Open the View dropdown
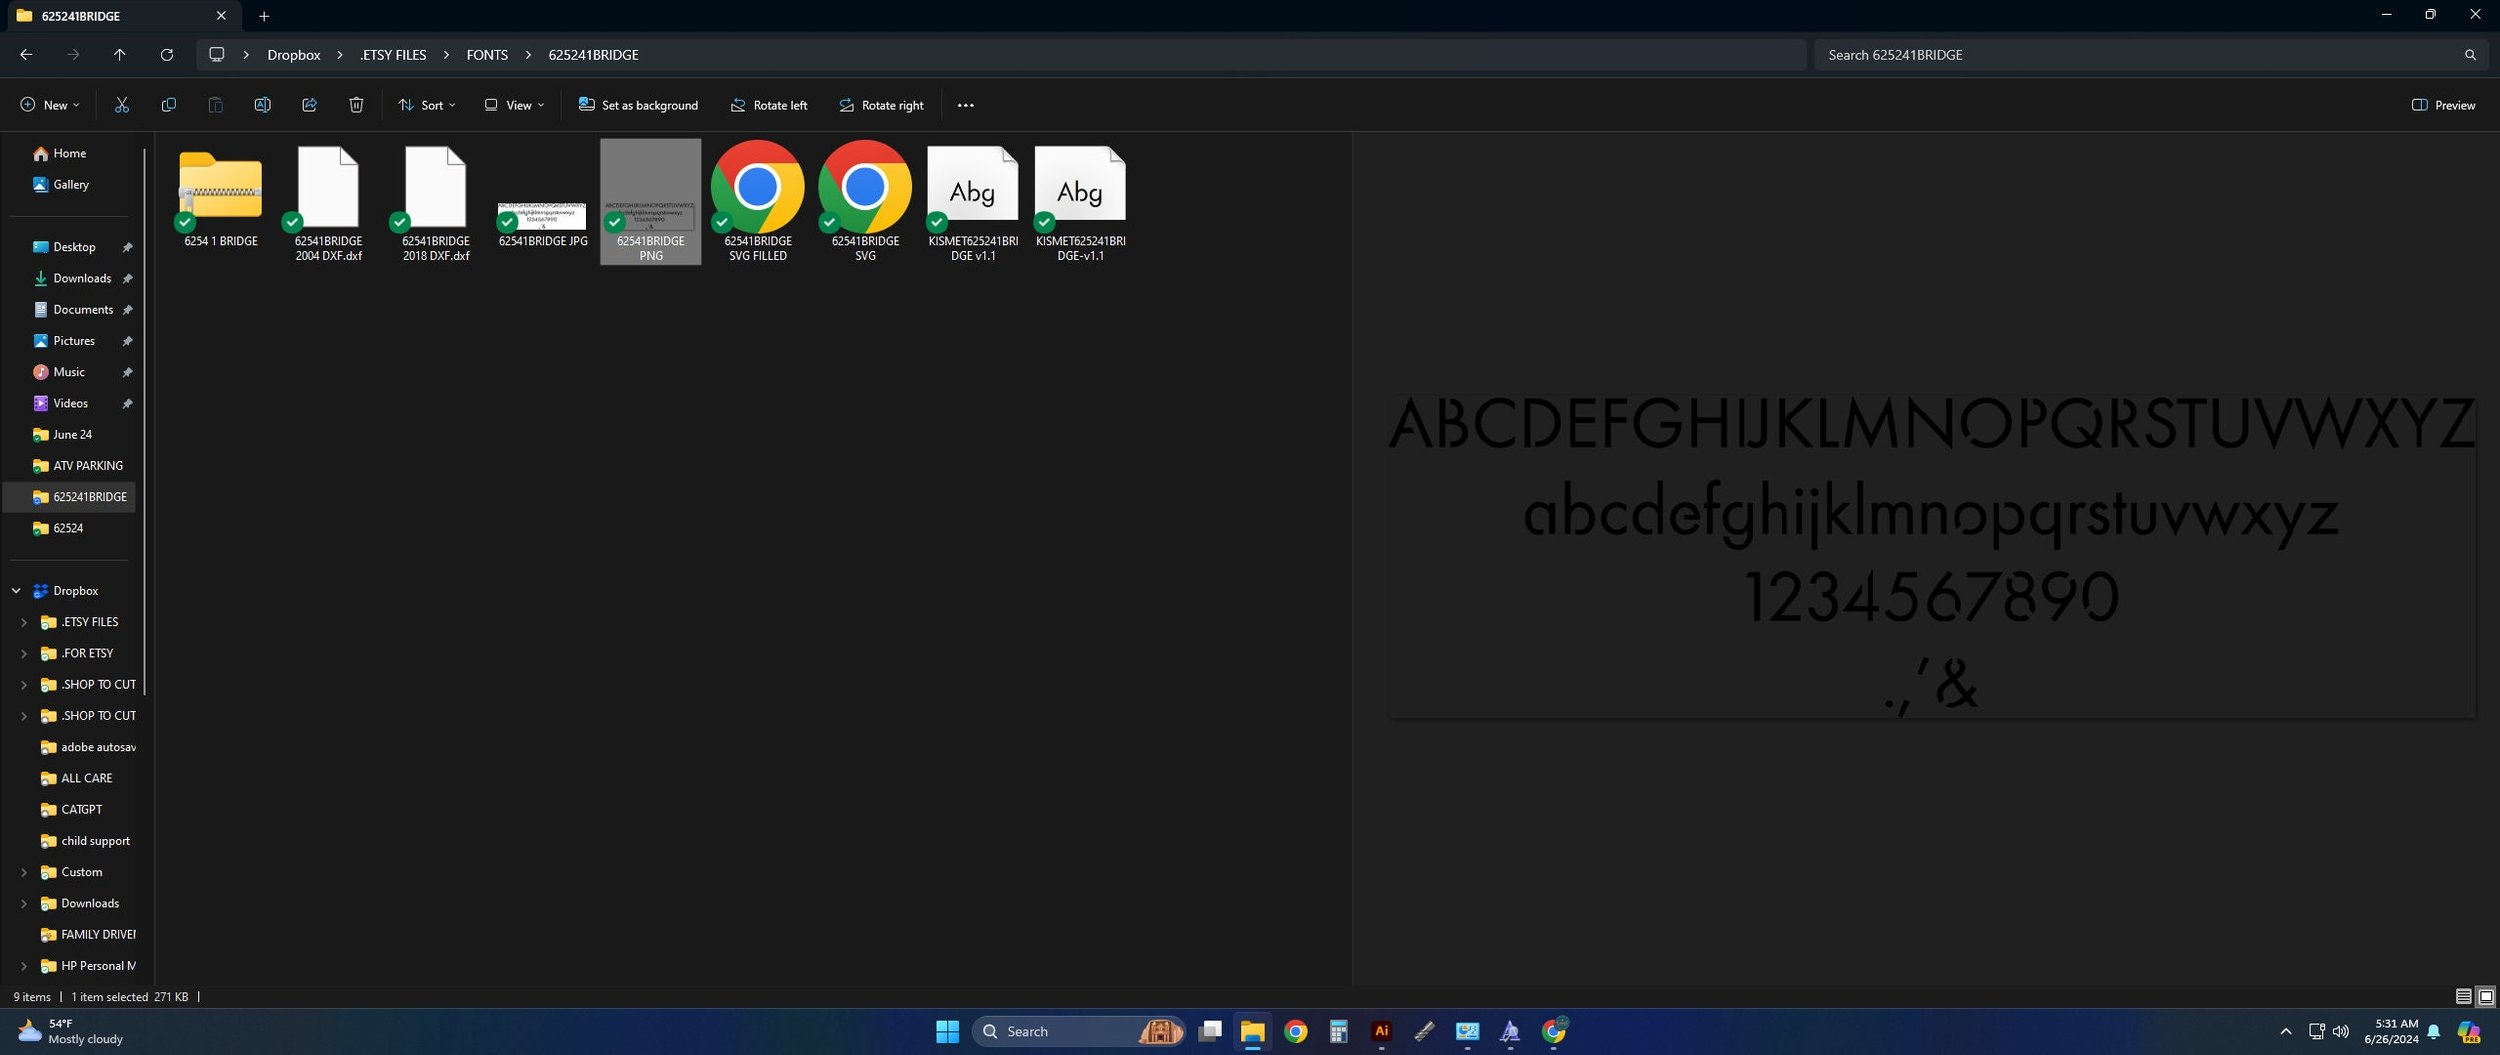The height and width of the screenshot is (1055, 2500). pos(515,105)
